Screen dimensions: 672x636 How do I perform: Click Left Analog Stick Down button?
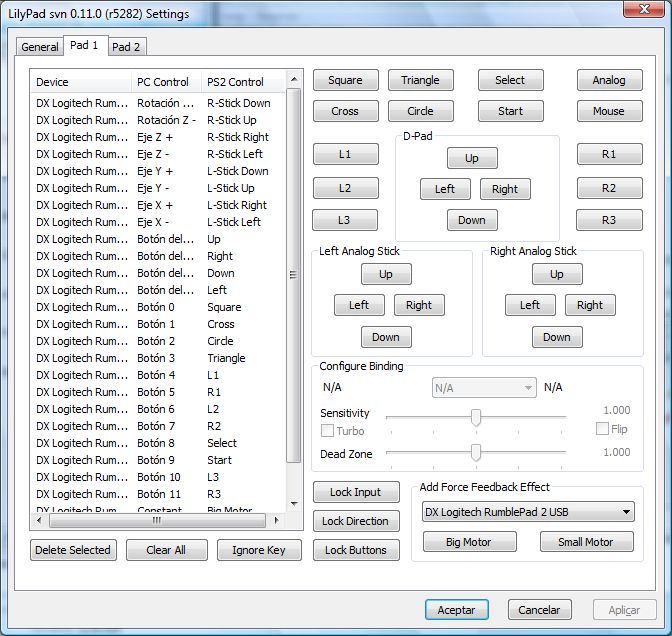pyautogui.click(x=386, y=337)
